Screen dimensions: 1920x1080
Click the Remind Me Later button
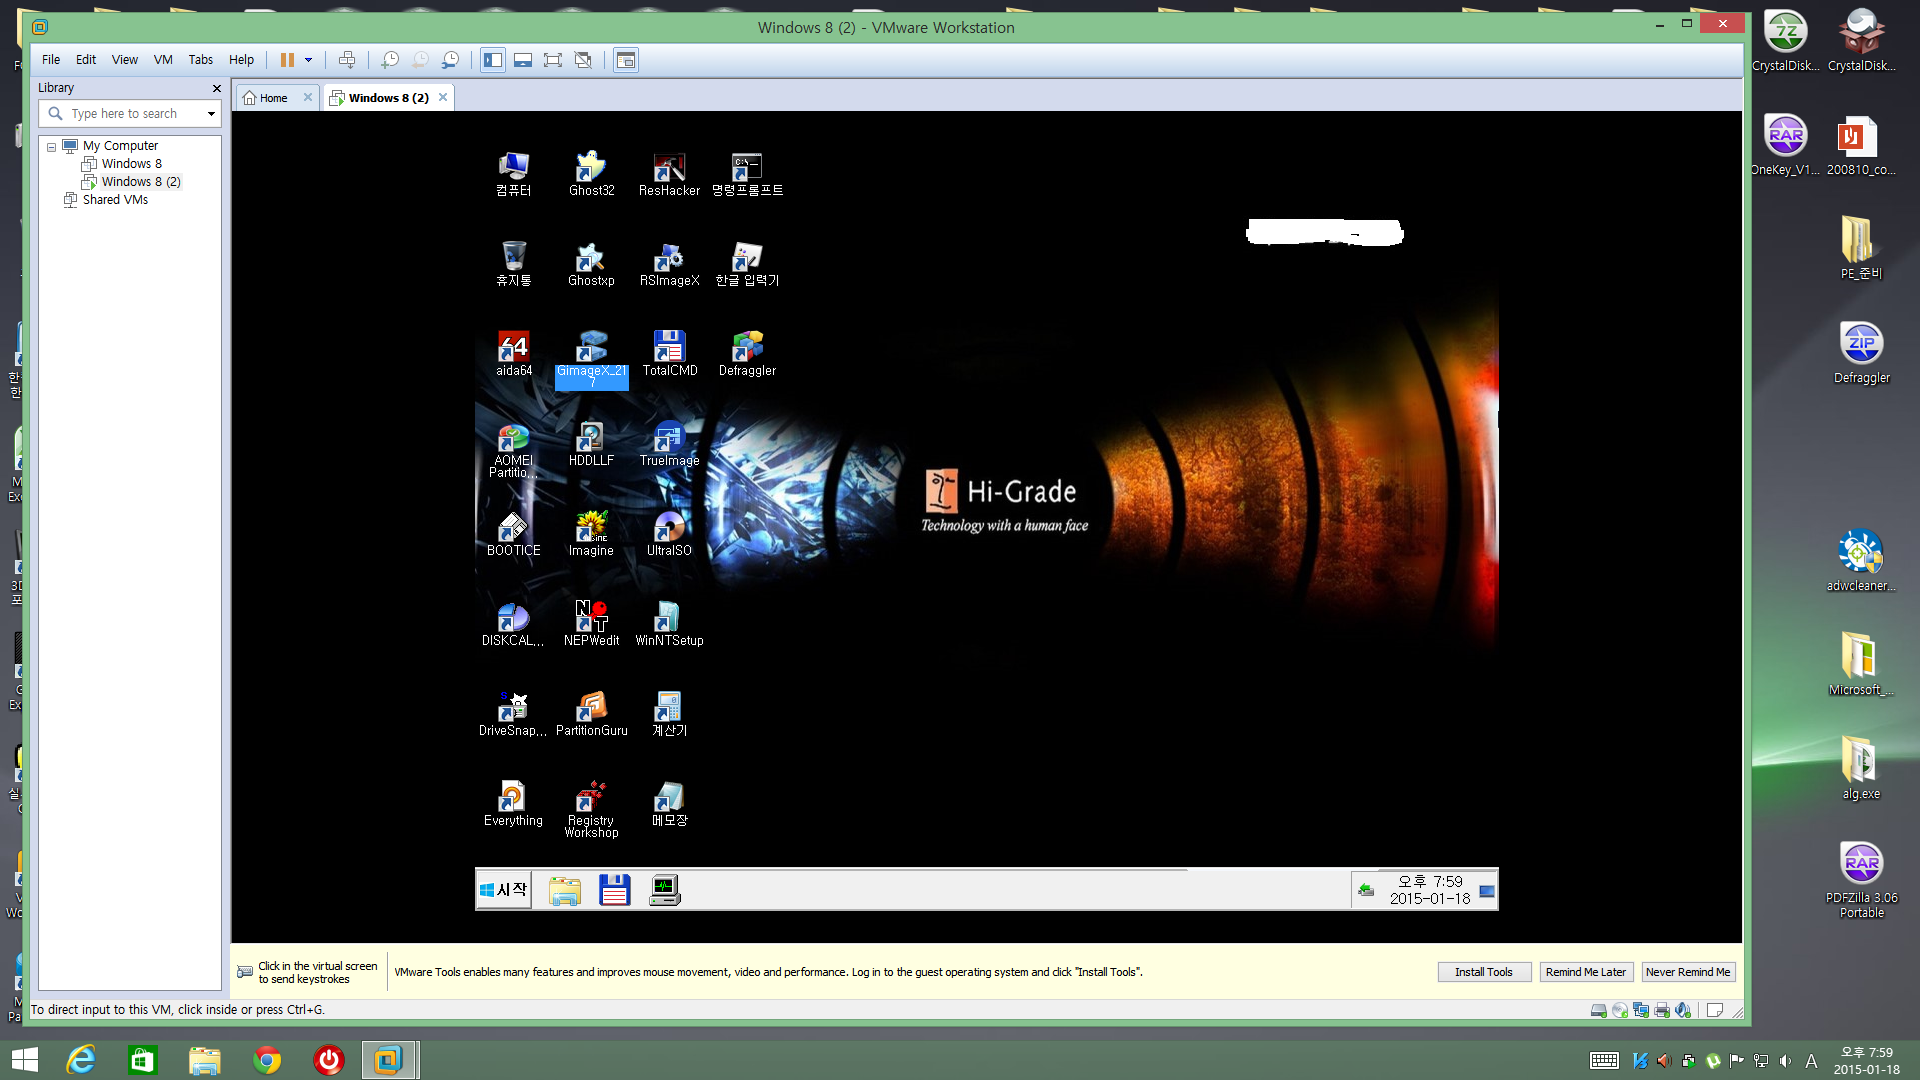pyautogui.click(x=1586, y=972)
